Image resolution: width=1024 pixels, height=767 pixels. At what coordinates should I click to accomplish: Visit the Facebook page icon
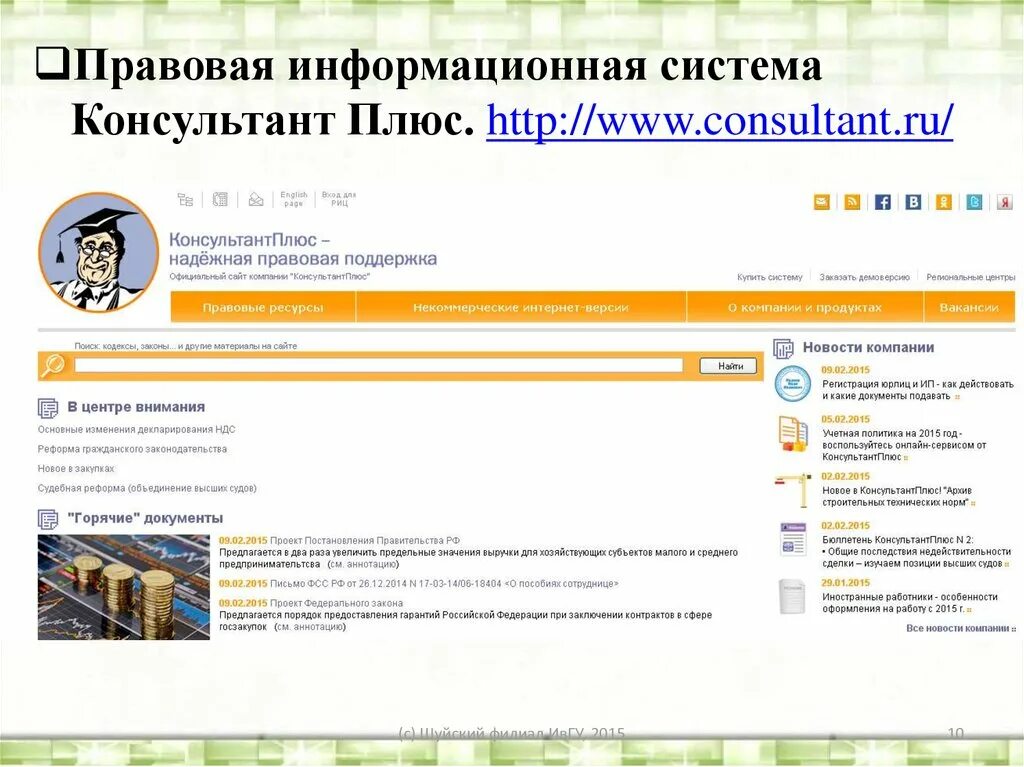pos(883,202)
